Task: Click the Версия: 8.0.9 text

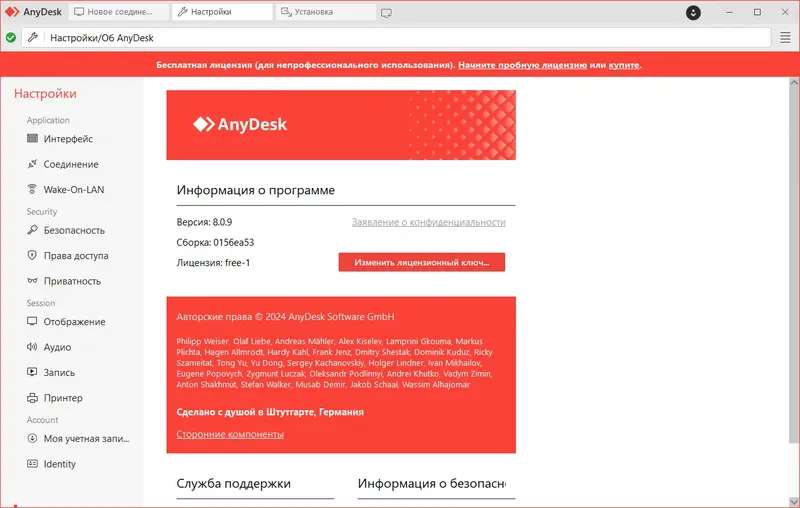Action: coord(204,222)
